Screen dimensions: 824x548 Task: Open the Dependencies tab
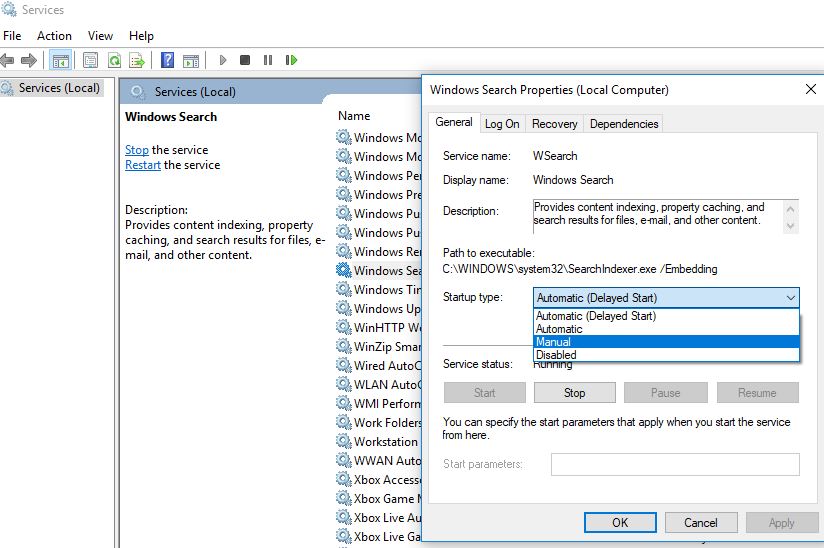pos(624,124)
